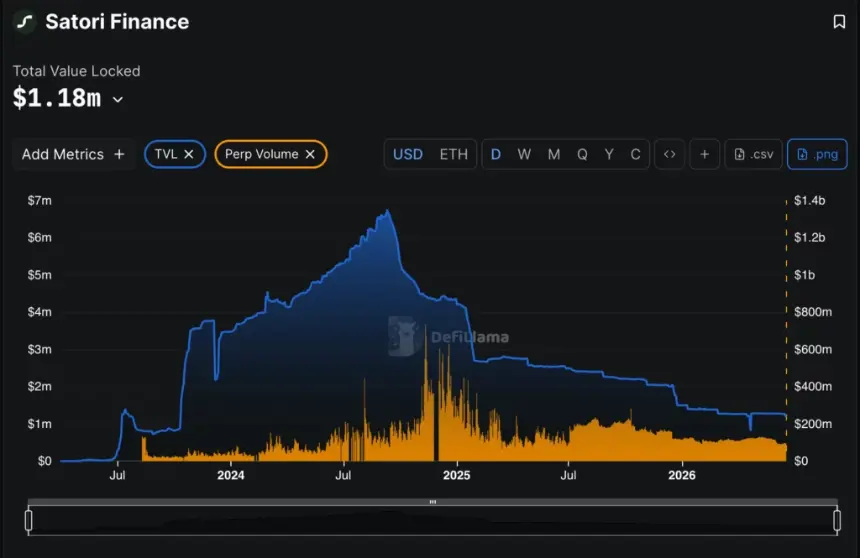
Task: Click the $1.18m TVL value
Action: click(x=57, y=98)
